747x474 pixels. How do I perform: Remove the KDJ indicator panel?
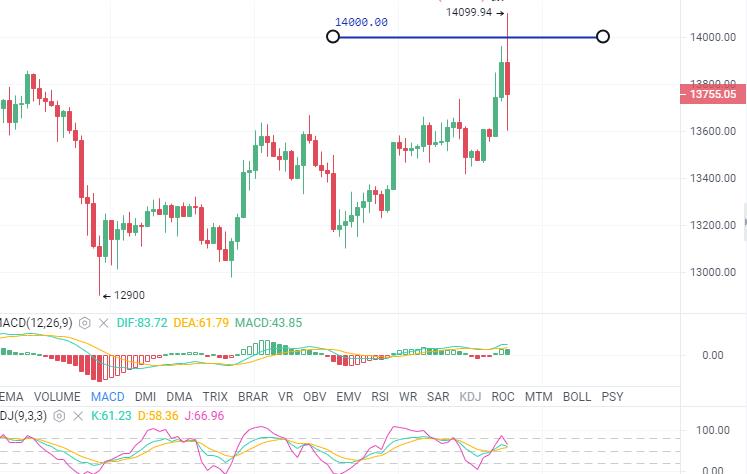[x=78, y=416]
